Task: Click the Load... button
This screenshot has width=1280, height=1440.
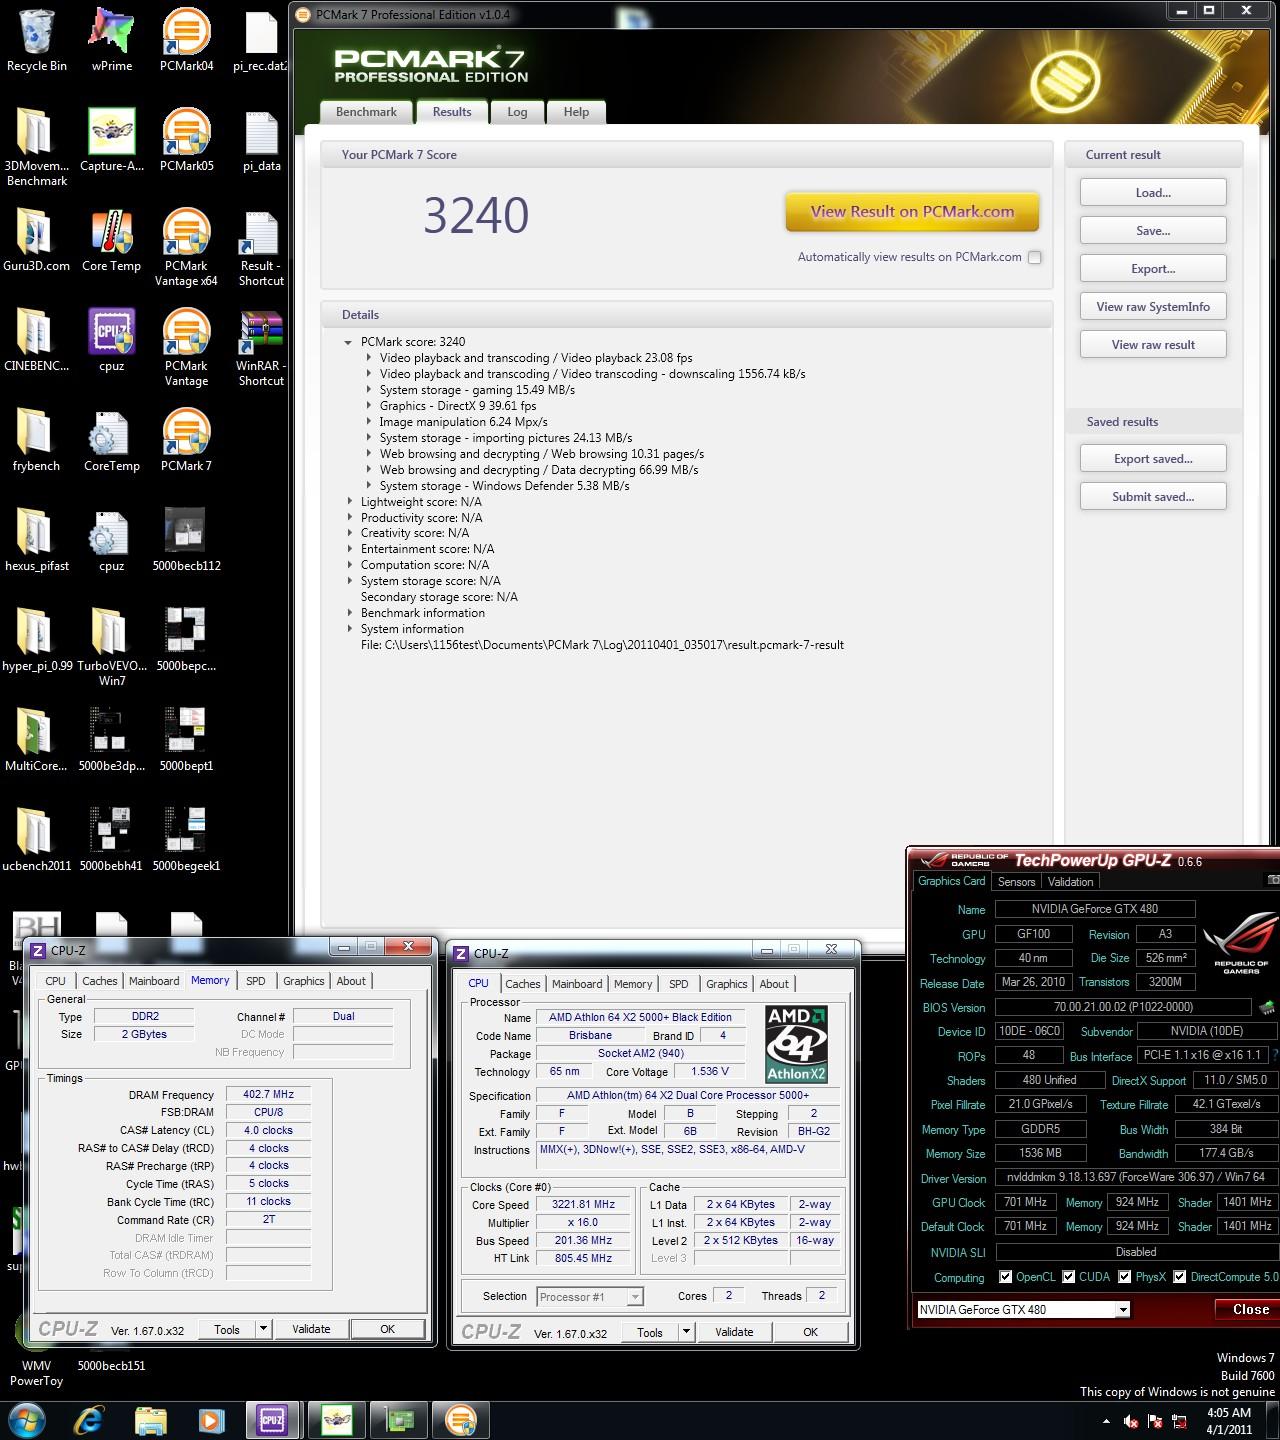Action: tap(1153, 193)
